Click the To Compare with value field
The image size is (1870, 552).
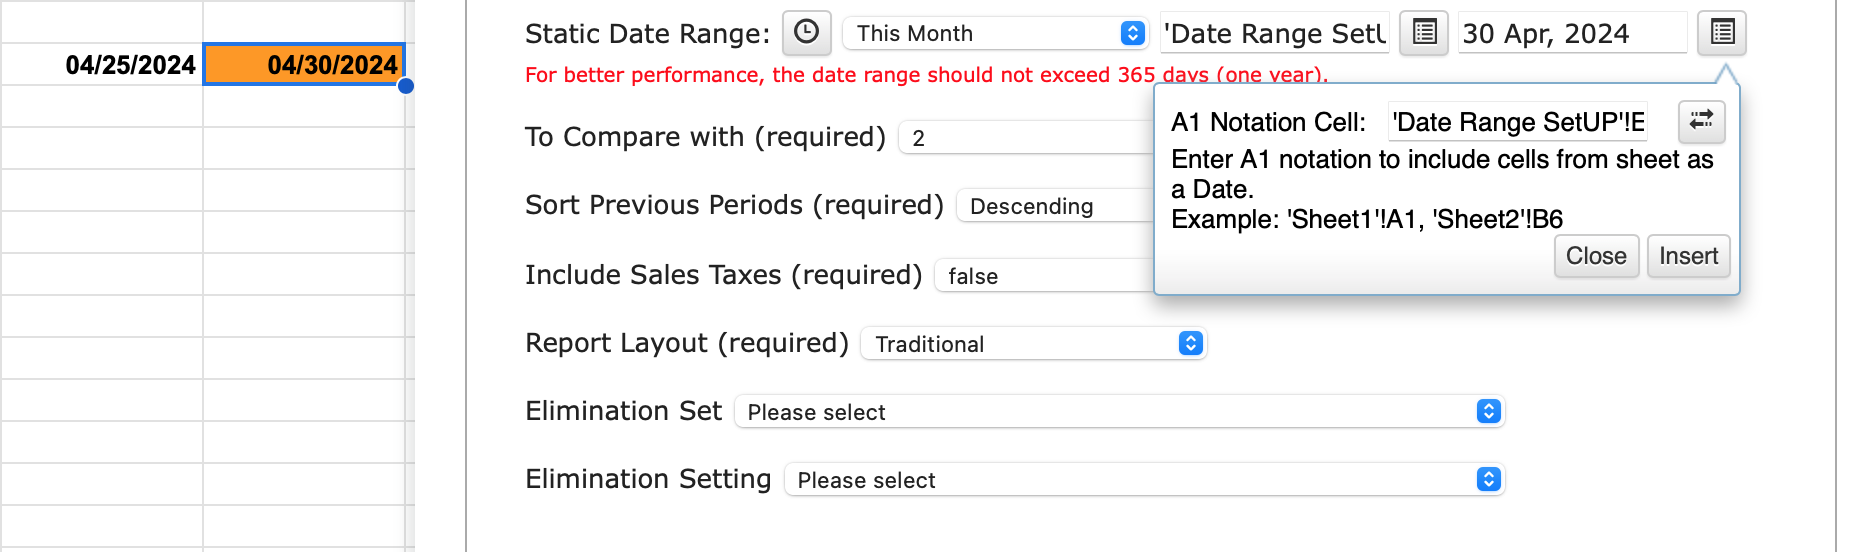click(1026, 138)
